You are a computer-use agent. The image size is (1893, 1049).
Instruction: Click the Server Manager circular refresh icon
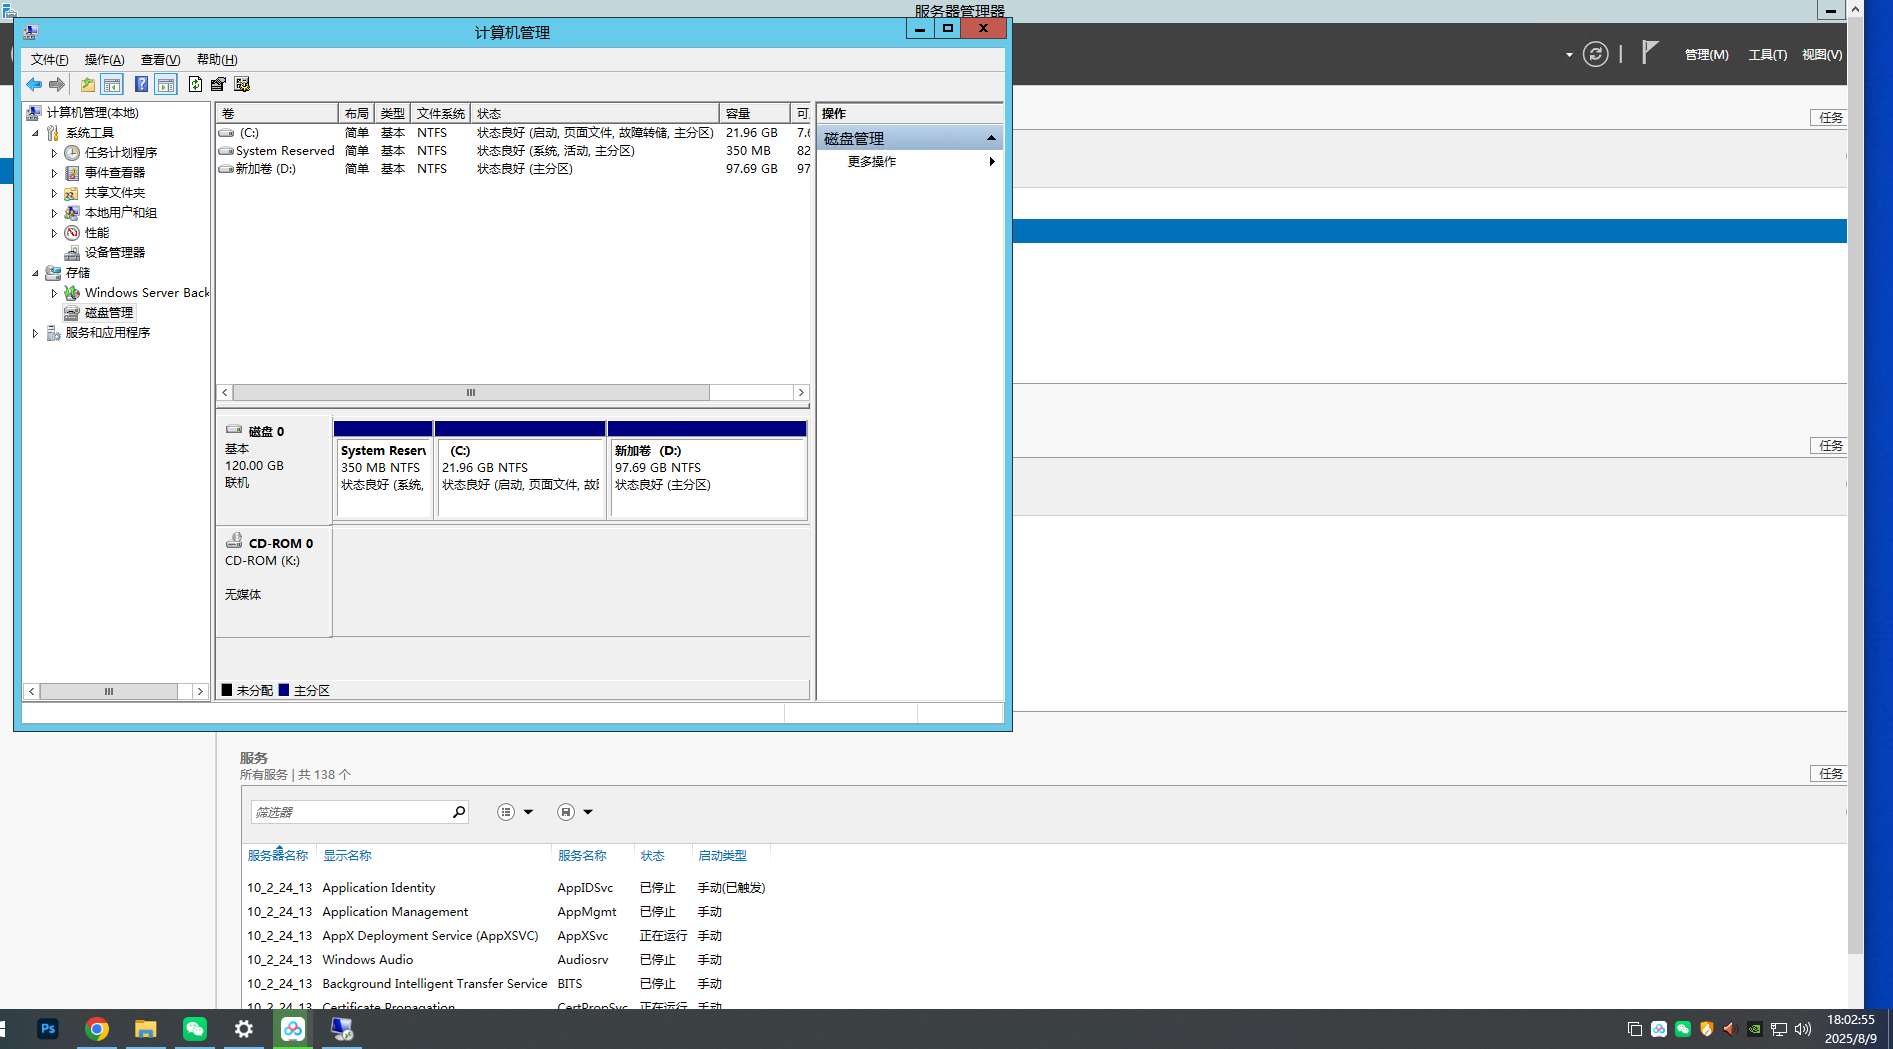pyautogui.click(x=1596, y=54)
